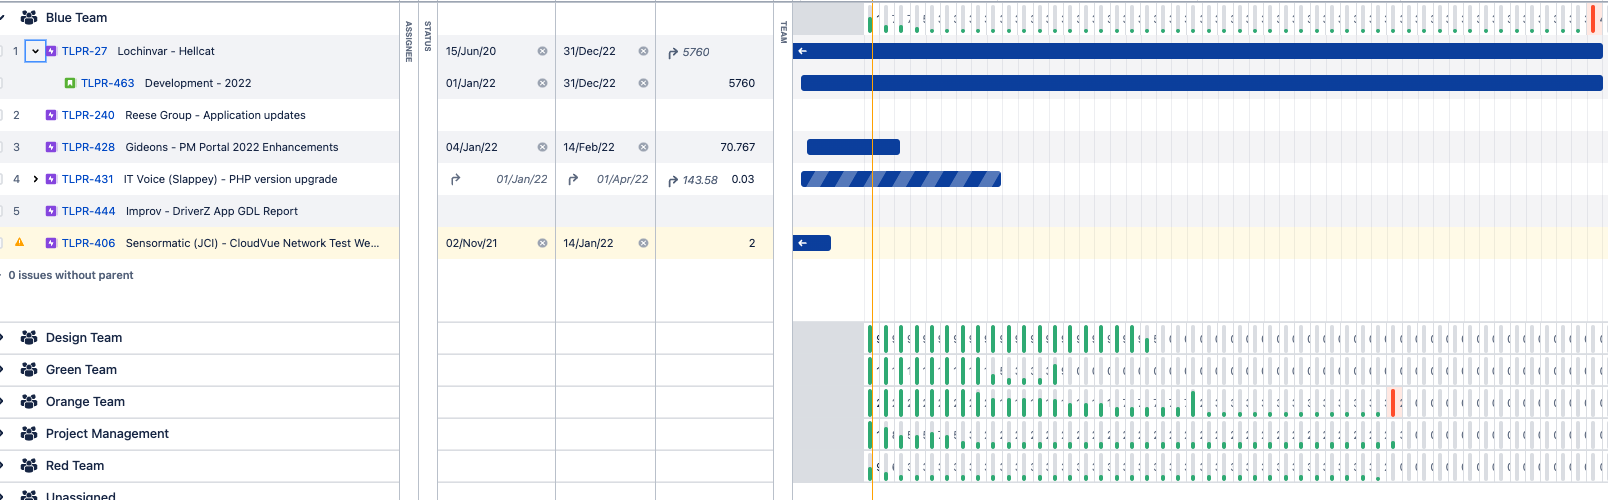The height and width of the screenshot is (500, 1608).
Task: Open issue link TLPR-406
Action: click(88, 243)
